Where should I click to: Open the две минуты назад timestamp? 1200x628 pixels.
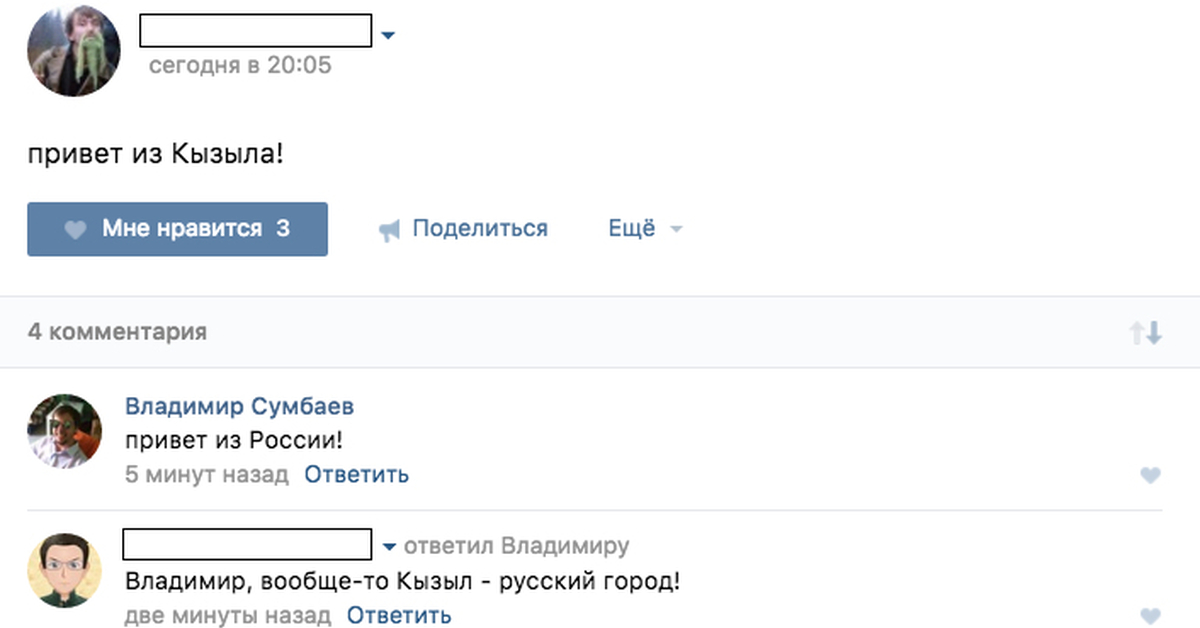228,615
